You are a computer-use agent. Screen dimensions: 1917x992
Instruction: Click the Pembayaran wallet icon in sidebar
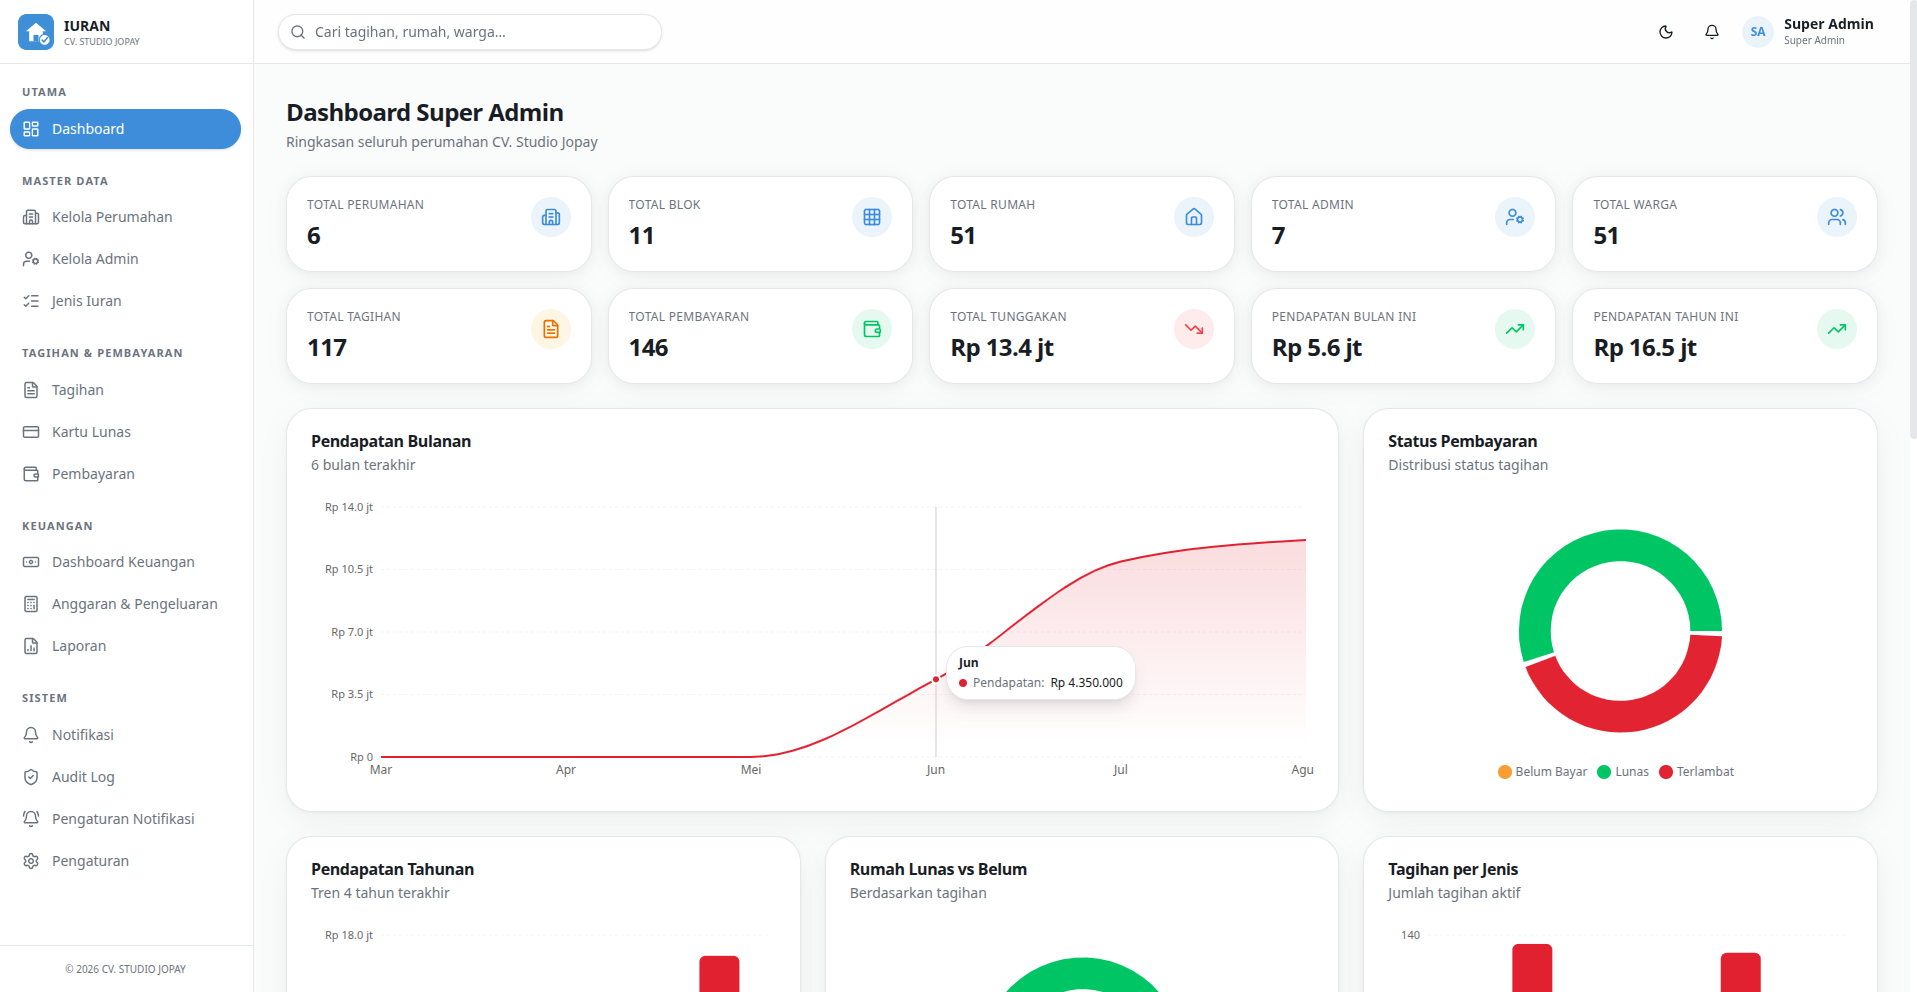point(31,474)
